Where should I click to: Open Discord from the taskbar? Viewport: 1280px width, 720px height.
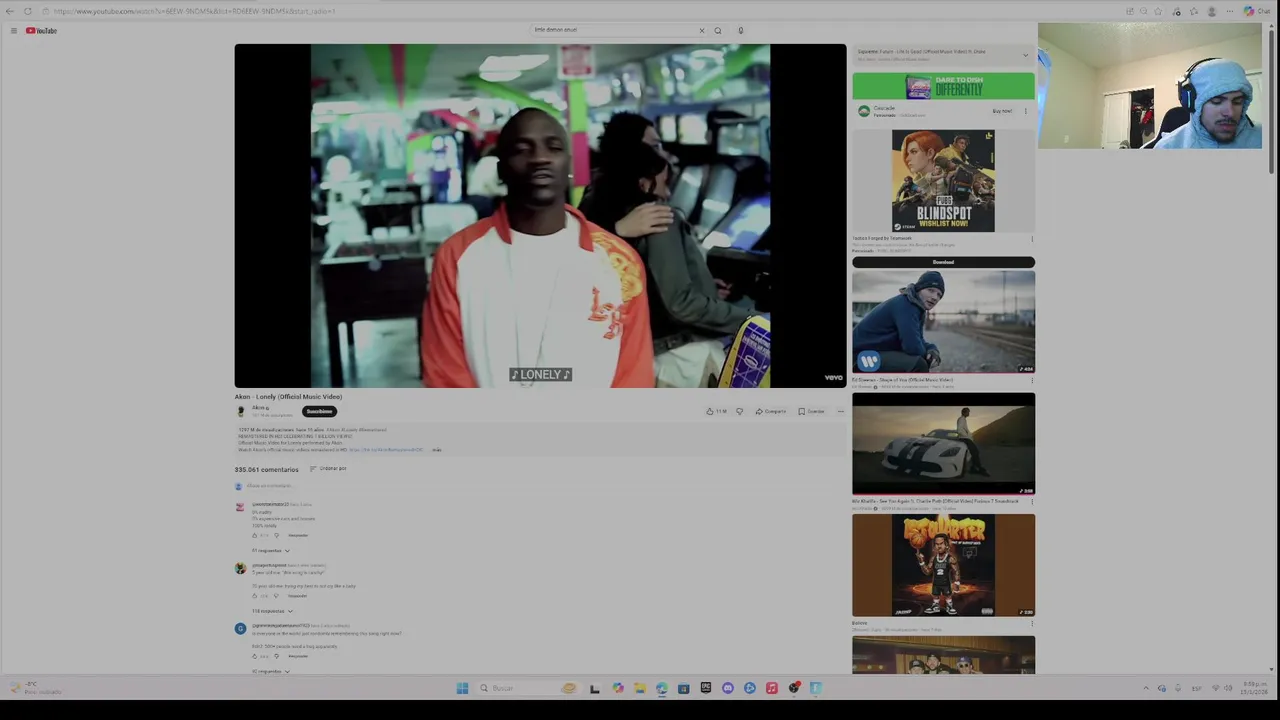pyautogui.click(x=727, y=688)
